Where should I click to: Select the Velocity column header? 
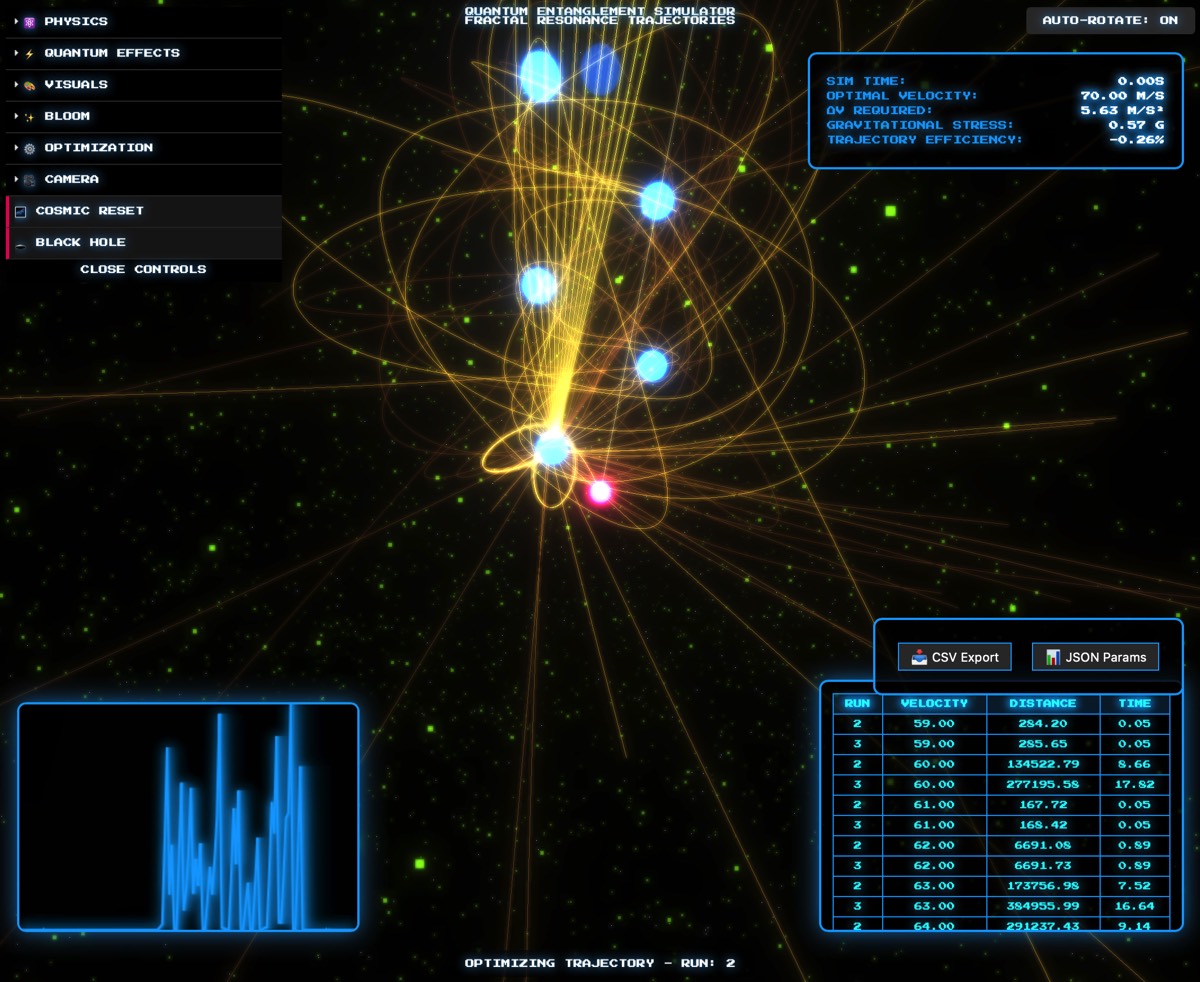point(934,703)
